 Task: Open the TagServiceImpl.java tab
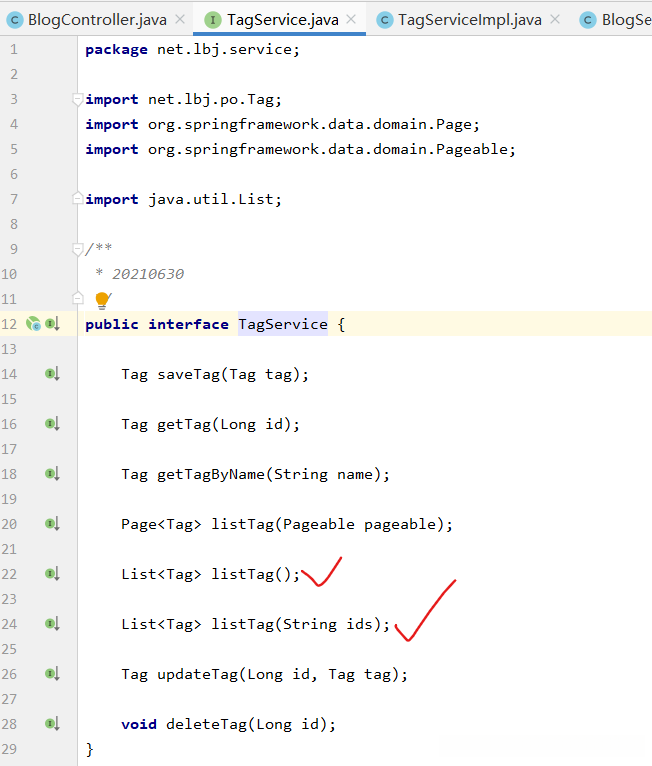469,20
